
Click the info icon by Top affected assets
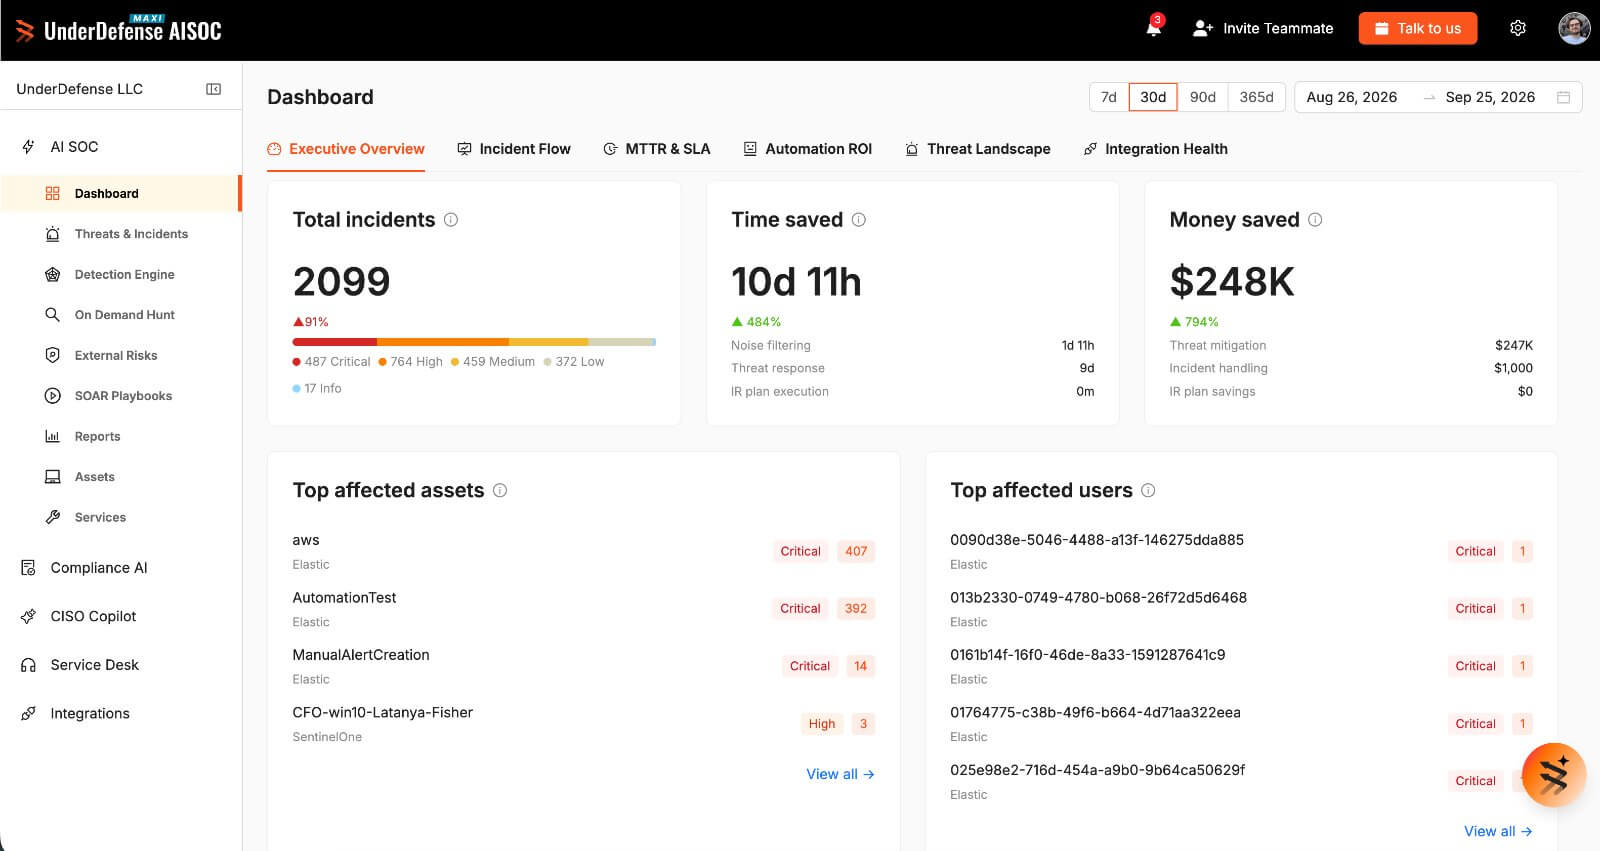(x=500, y=490)
